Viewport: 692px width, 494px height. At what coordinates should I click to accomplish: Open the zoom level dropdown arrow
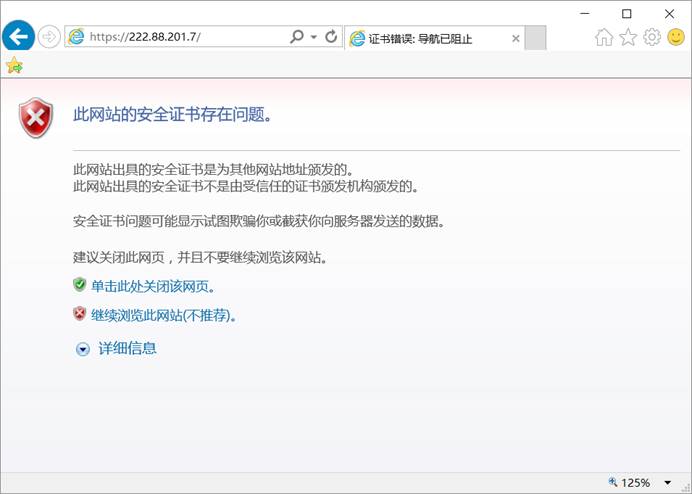point(667,483)
